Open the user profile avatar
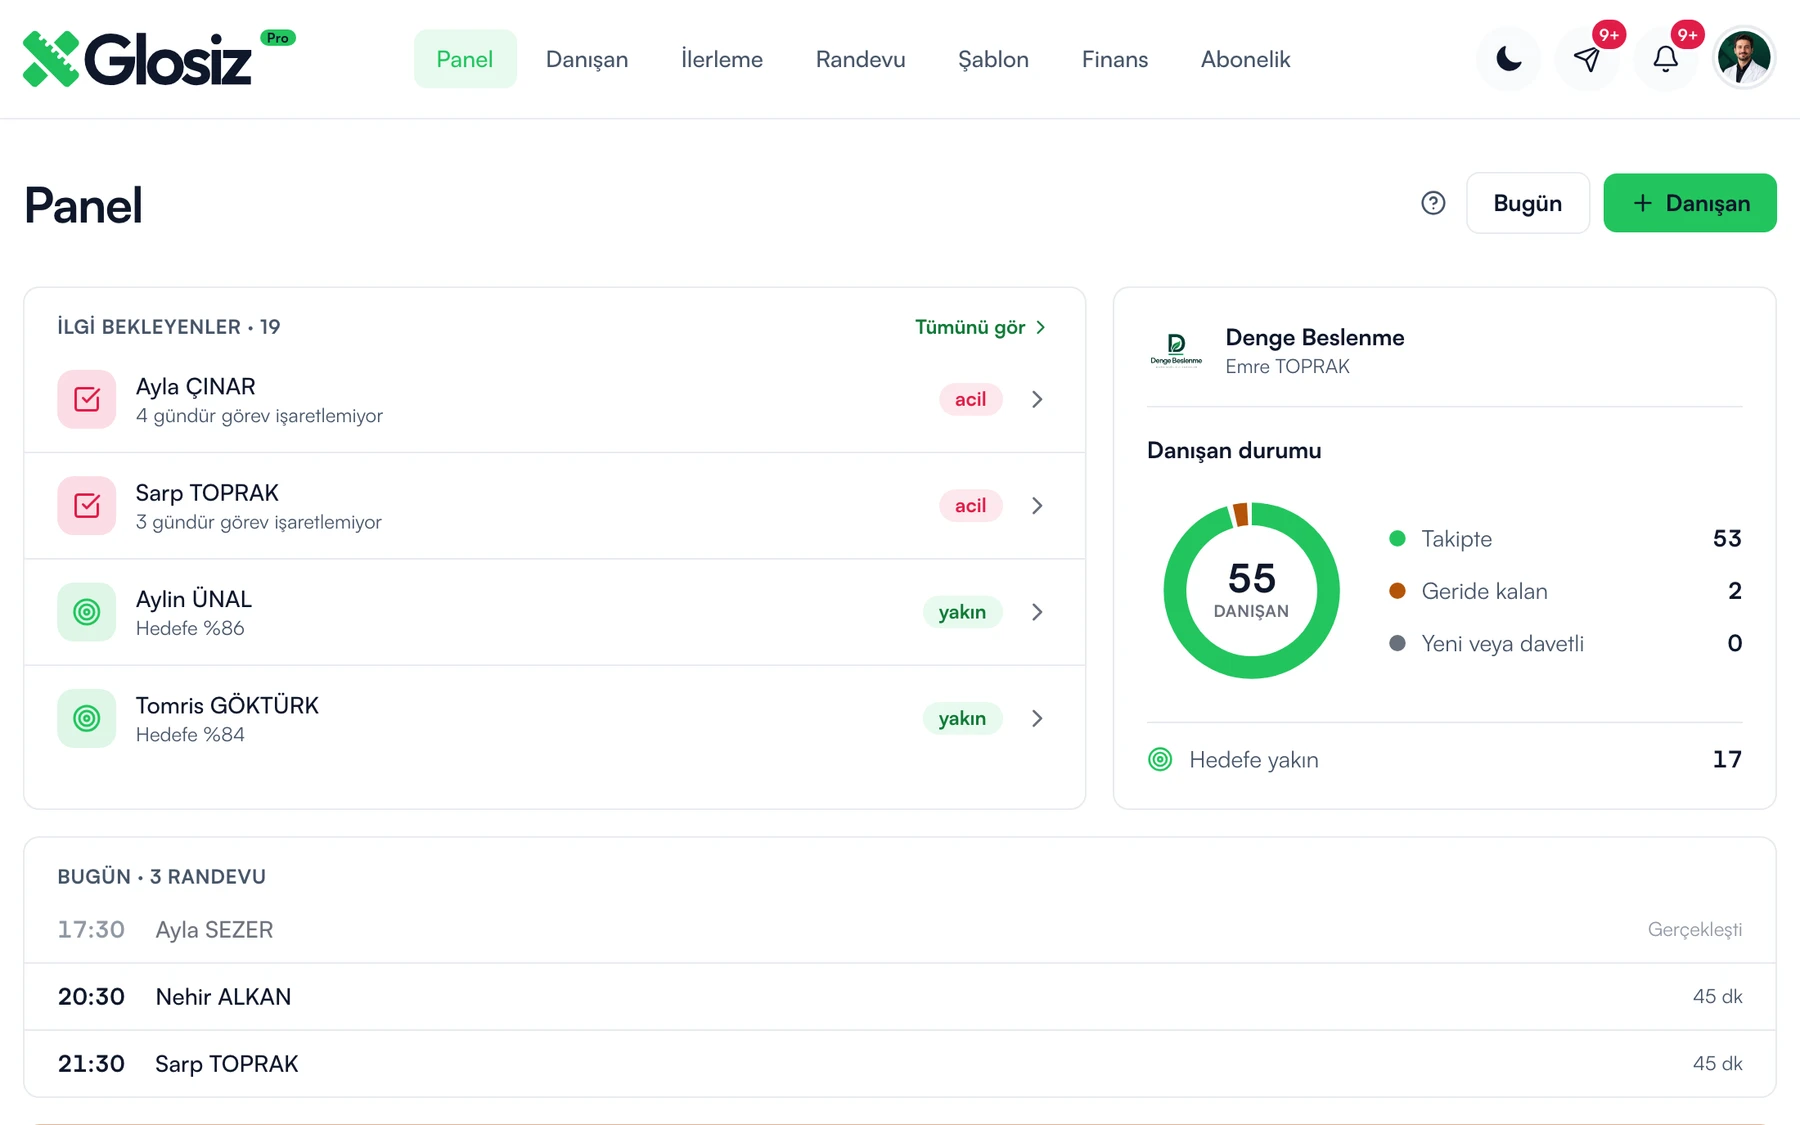This screenshot has width=1800, height=1125. pyautogui.click(x=1744, y=58)
